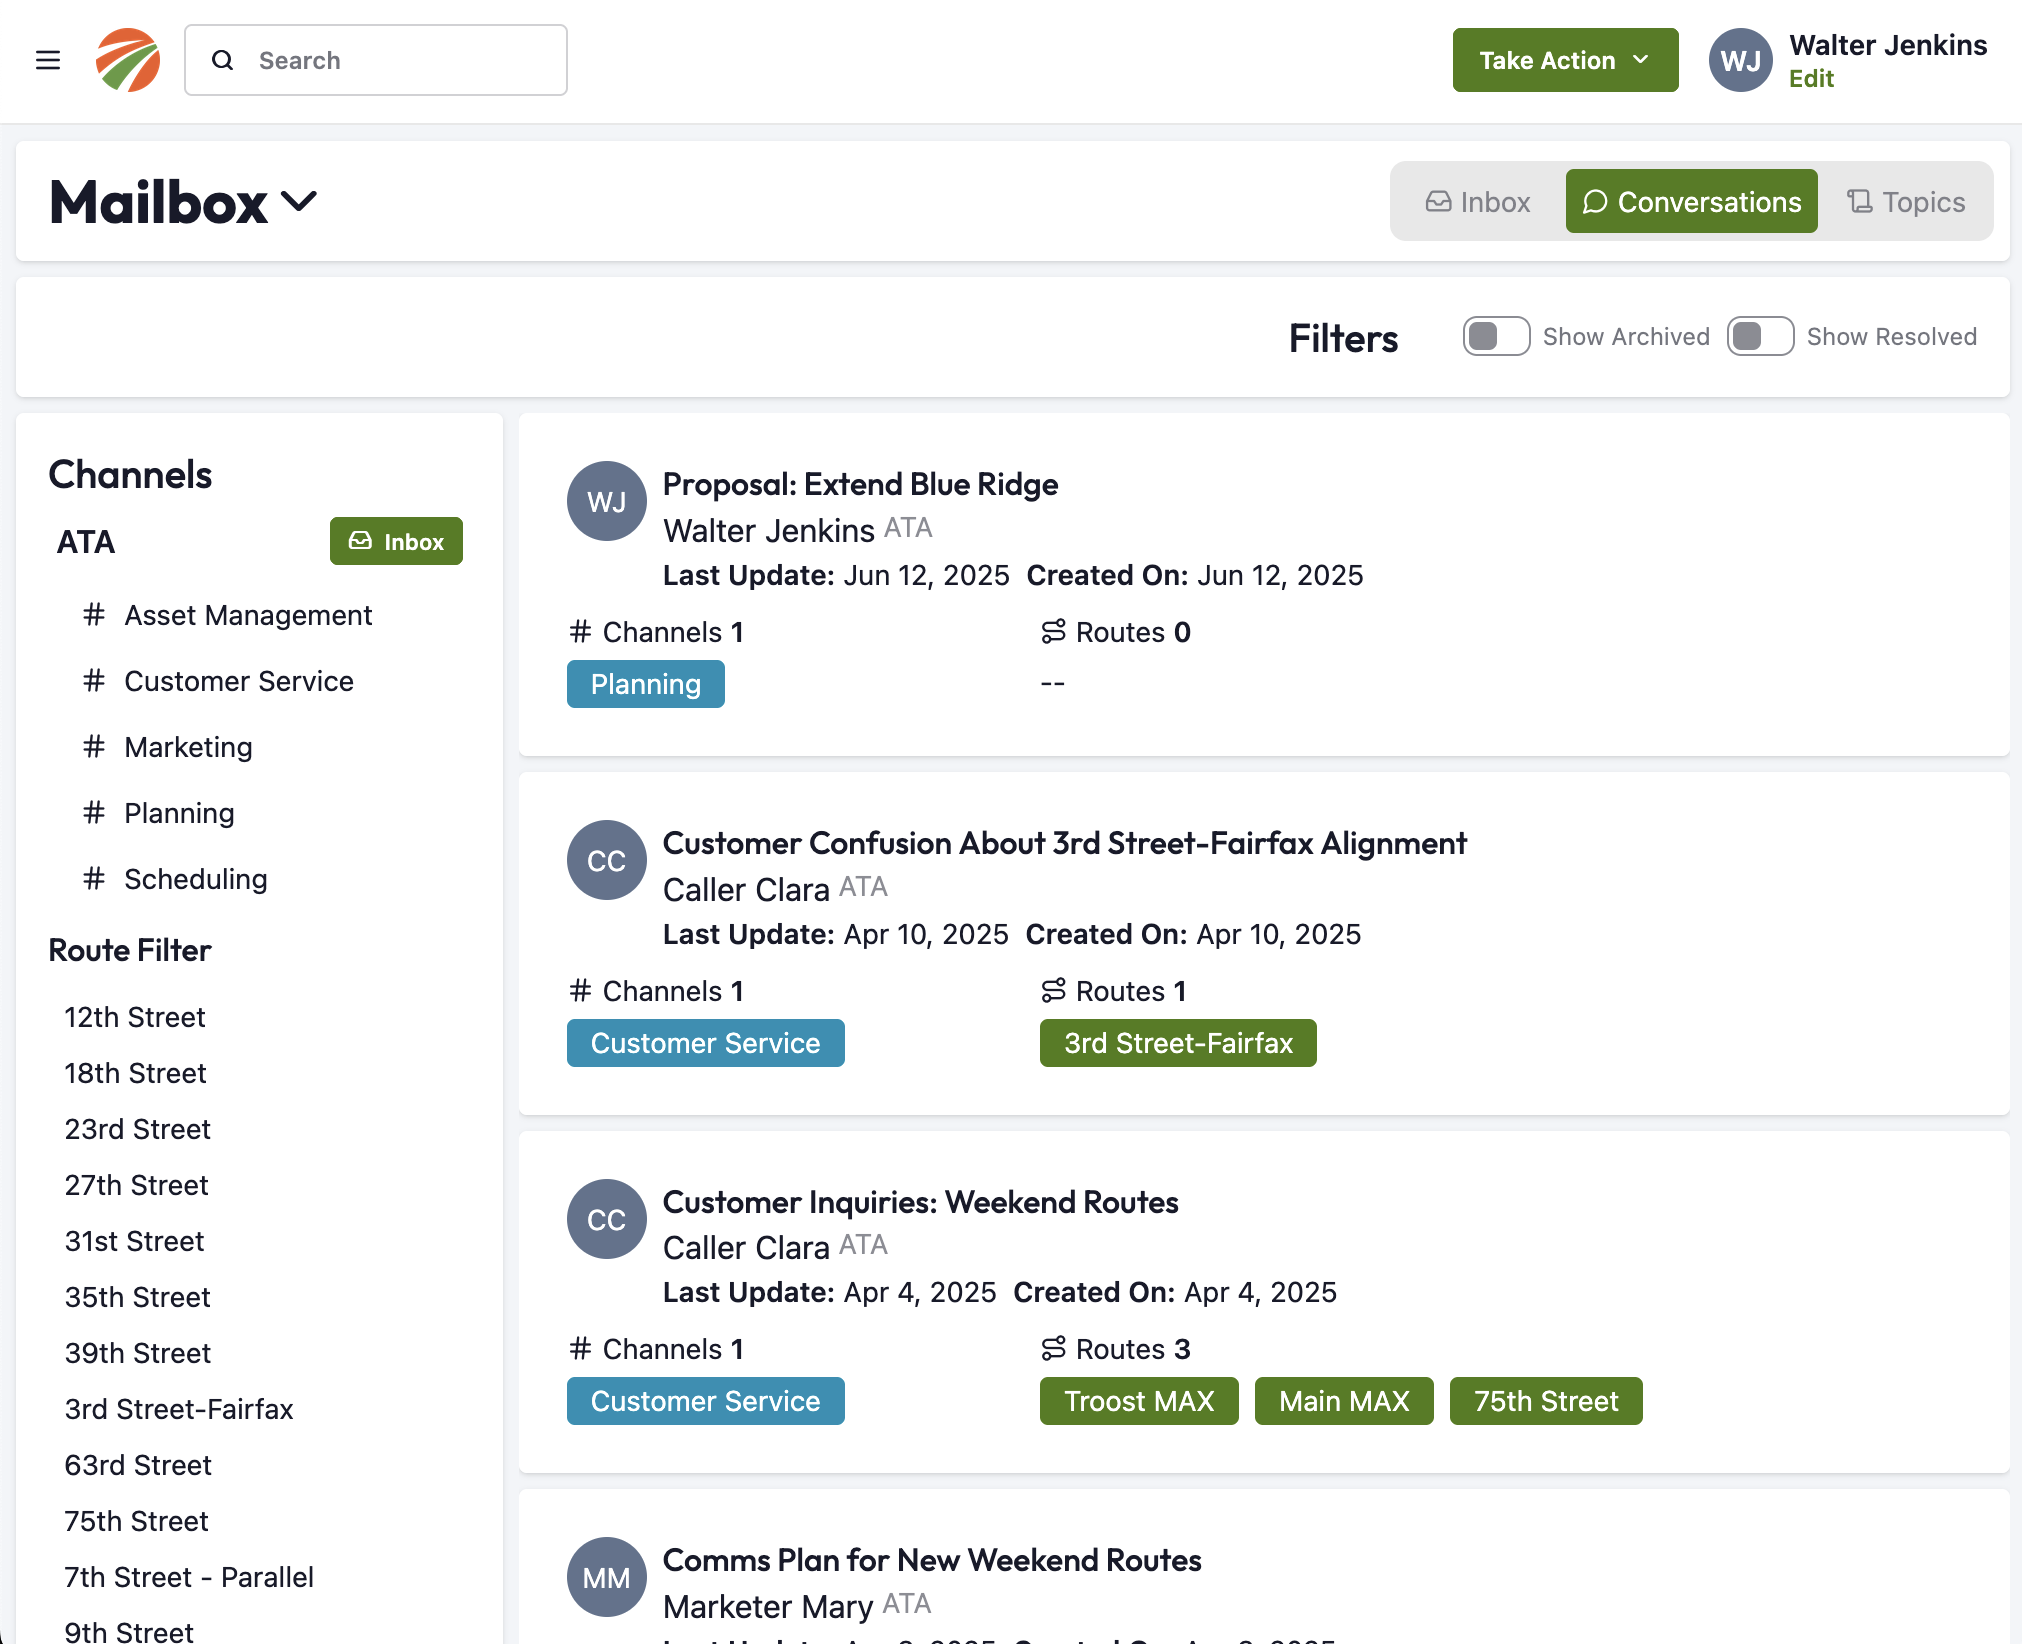
Task: Select the Customer Service blue tag badge
Action: point(705,1043)
